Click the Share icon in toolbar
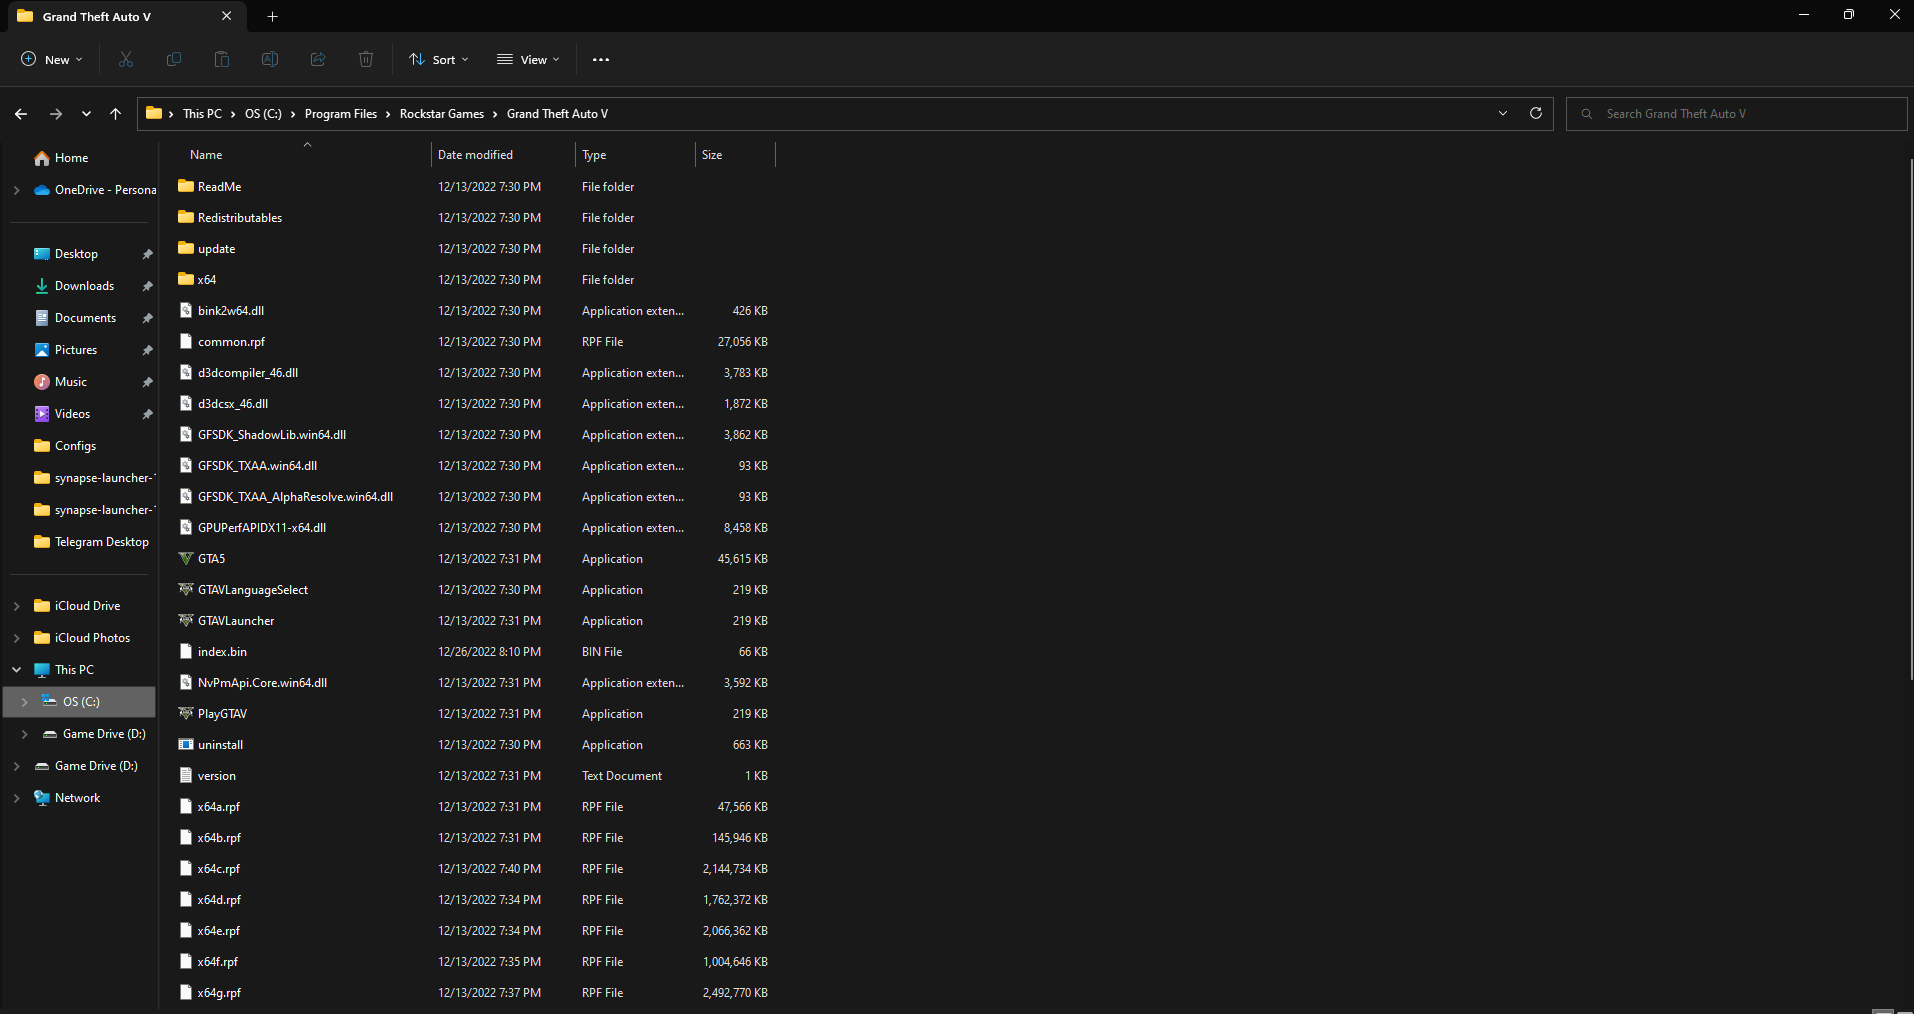The image size is (1914, 1014). (x=318, y=60)
